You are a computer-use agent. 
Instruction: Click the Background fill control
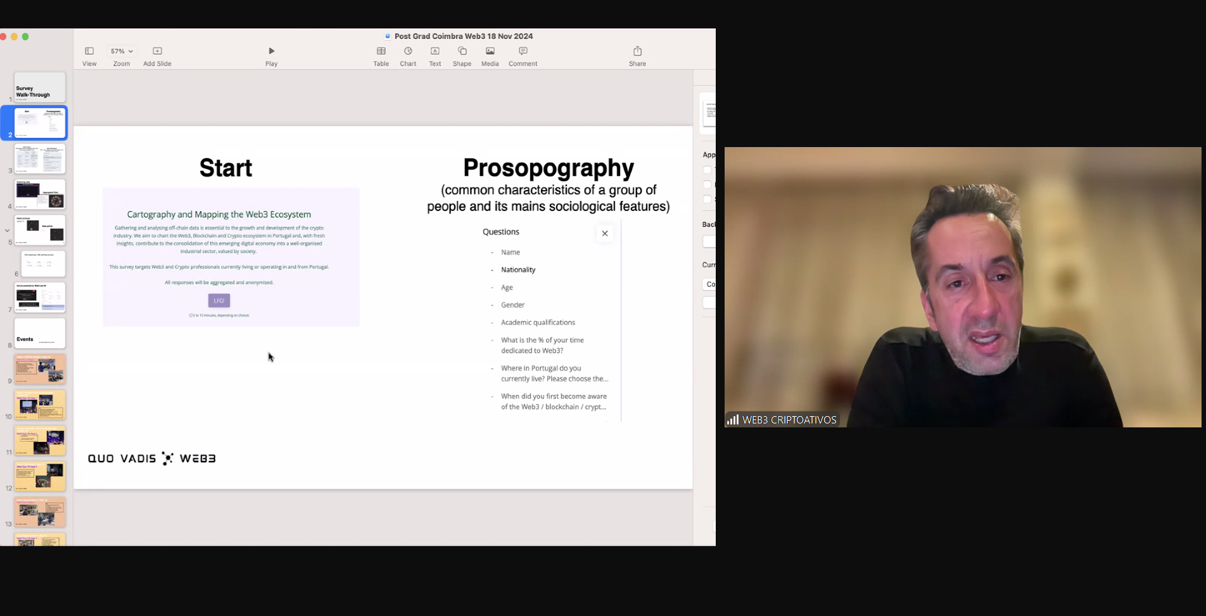point(708,241)
